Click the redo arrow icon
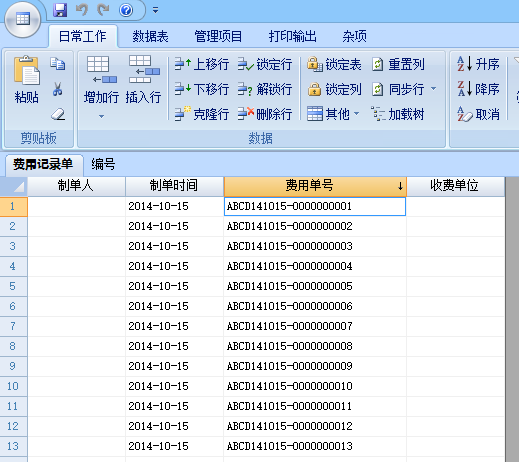The width and height of the screenshot is (519, 462). pos(103,10)
